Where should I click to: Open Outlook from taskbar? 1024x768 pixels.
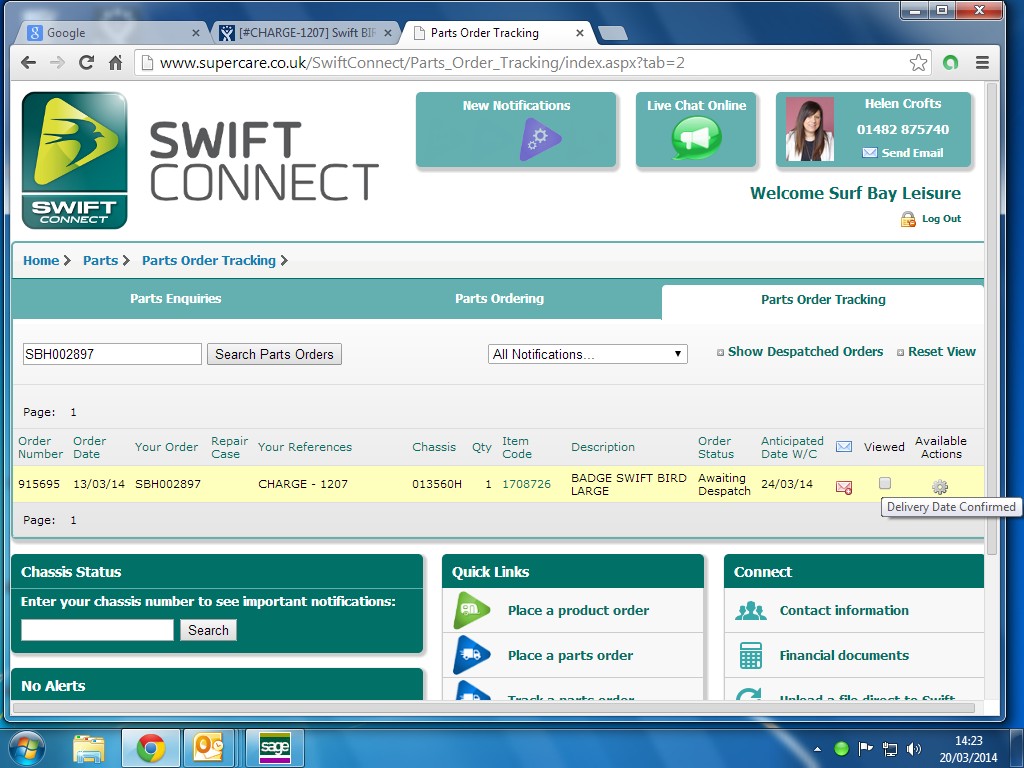coord(209,748)
